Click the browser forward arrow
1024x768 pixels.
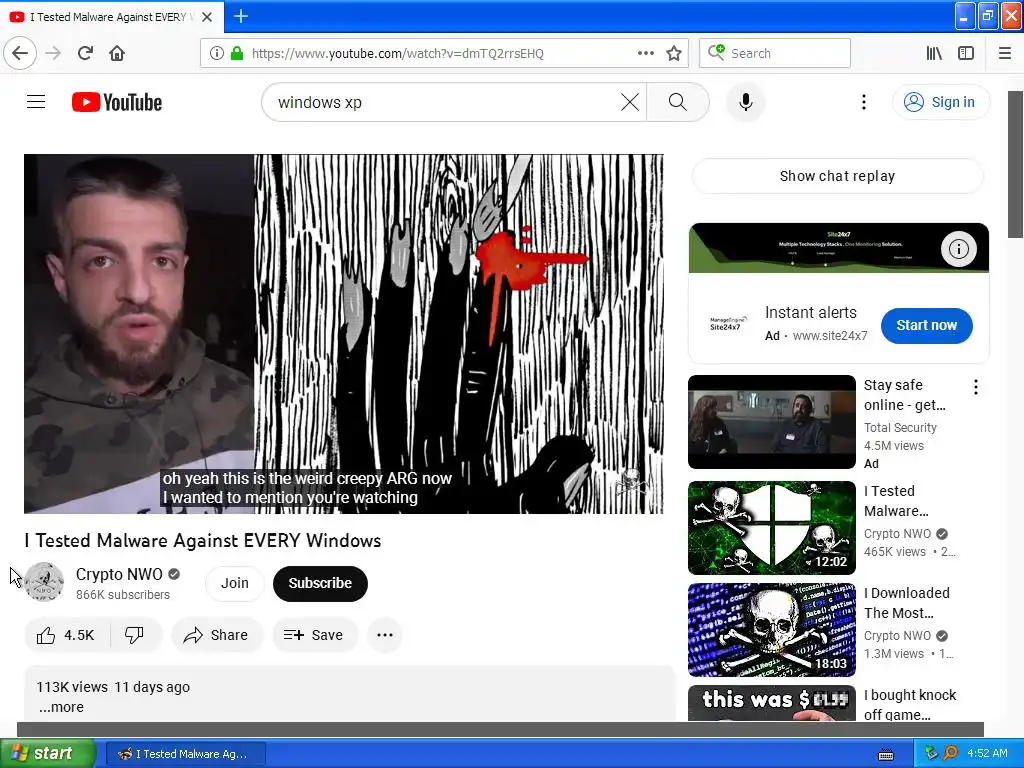click(53, 53)
